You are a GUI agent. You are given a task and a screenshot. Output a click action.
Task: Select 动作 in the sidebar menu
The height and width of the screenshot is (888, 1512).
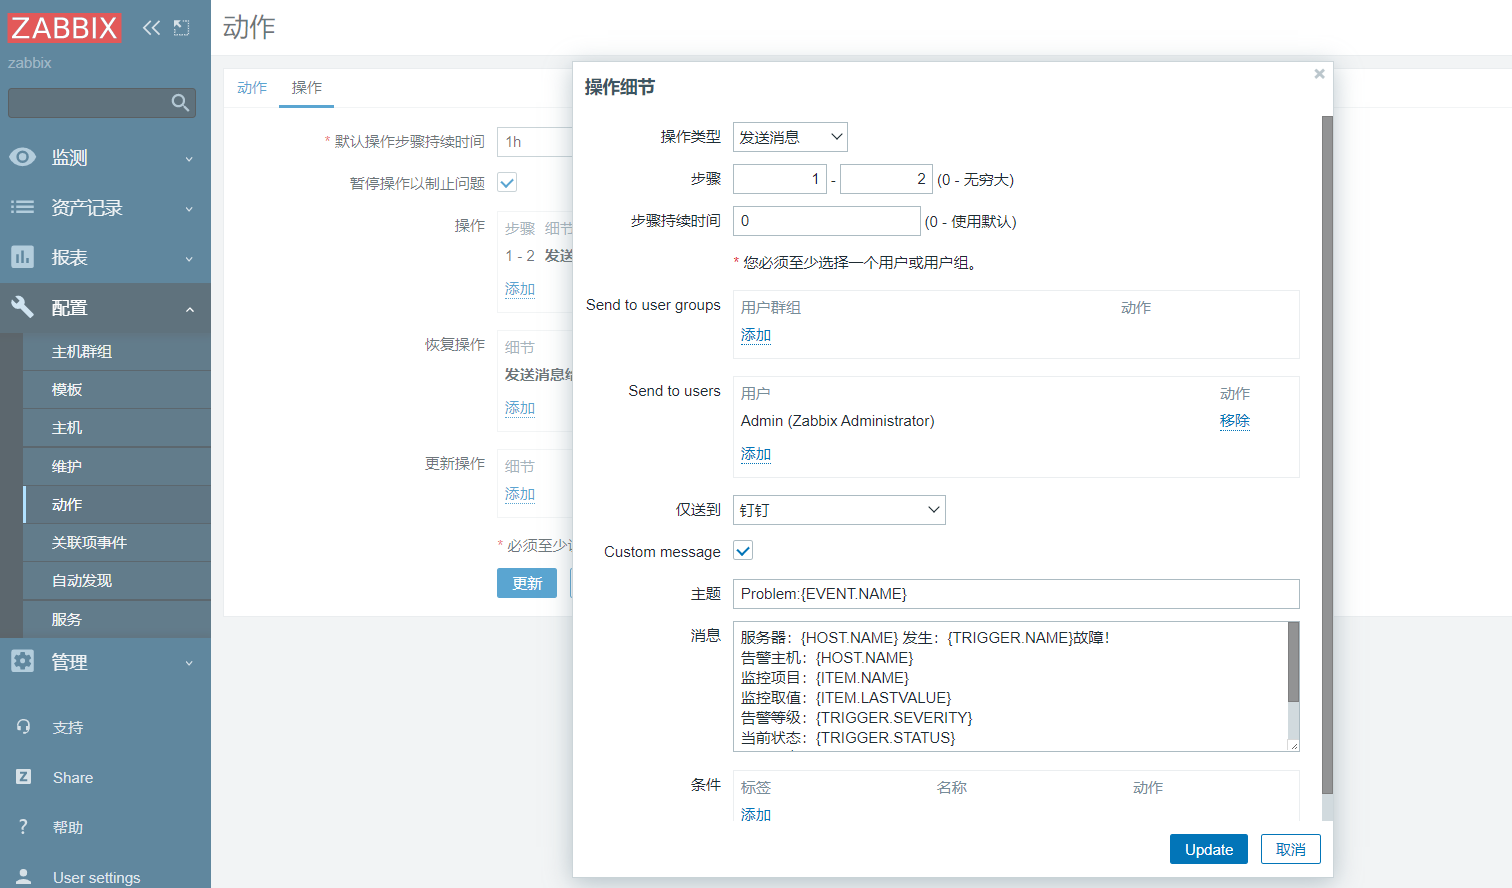[116, 505]
